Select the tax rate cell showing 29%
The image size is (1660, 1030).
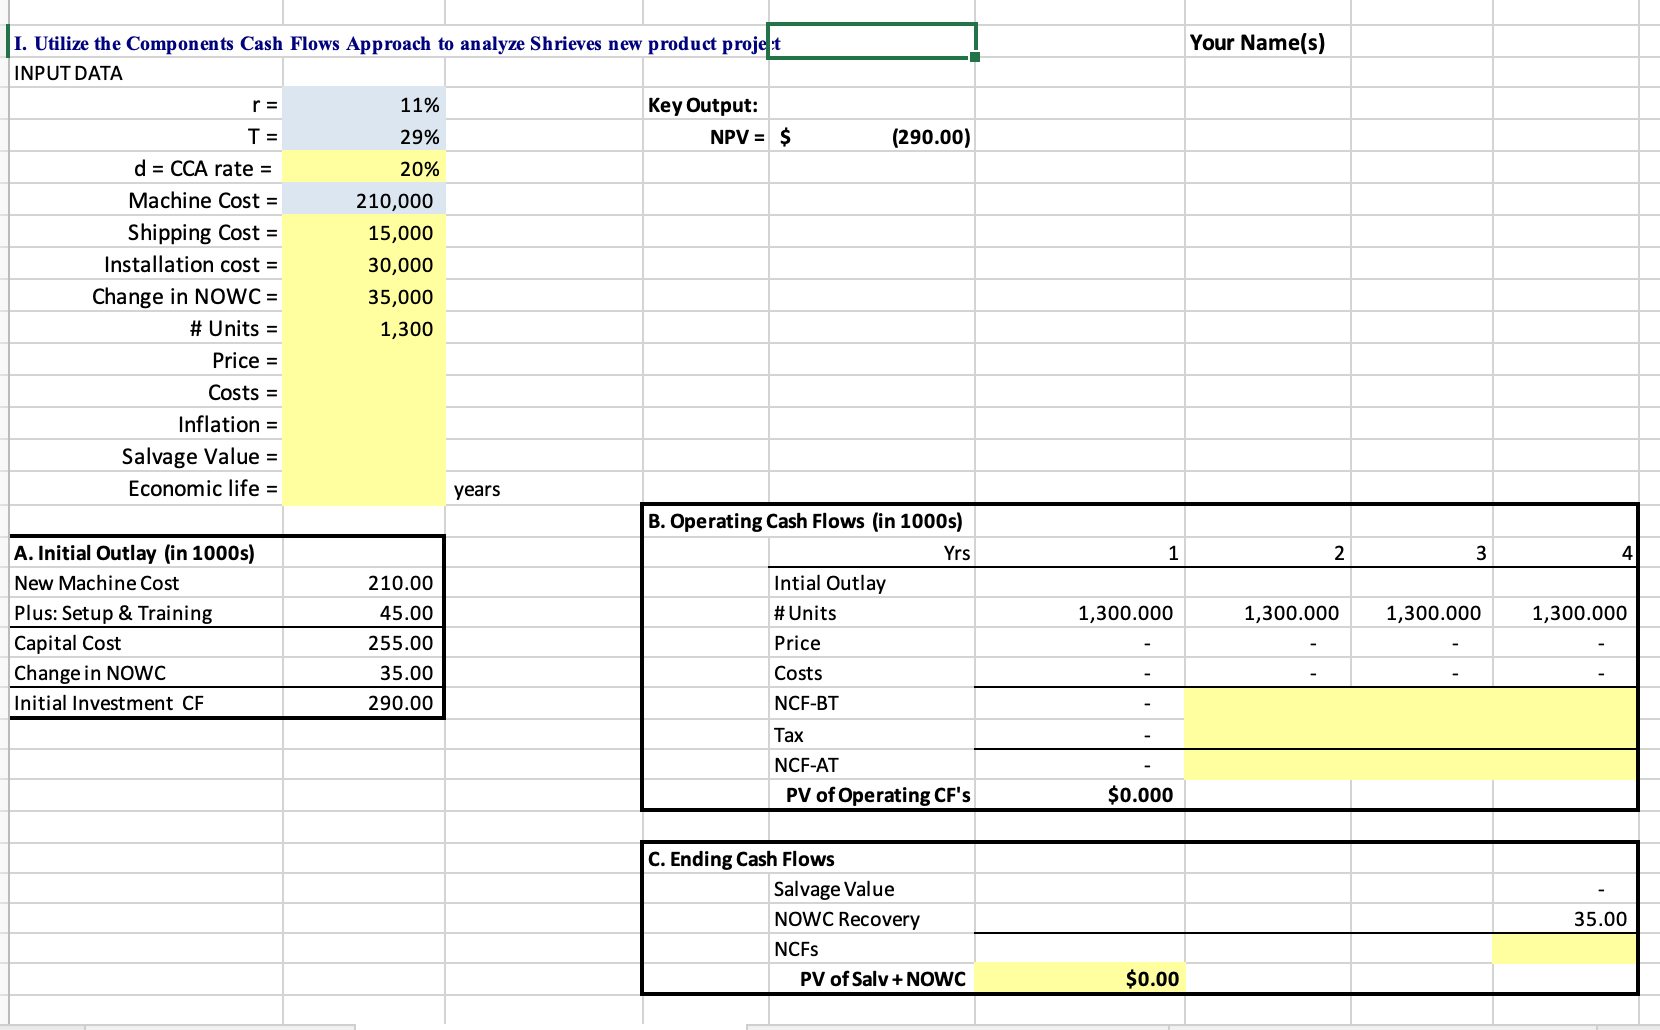364,137
